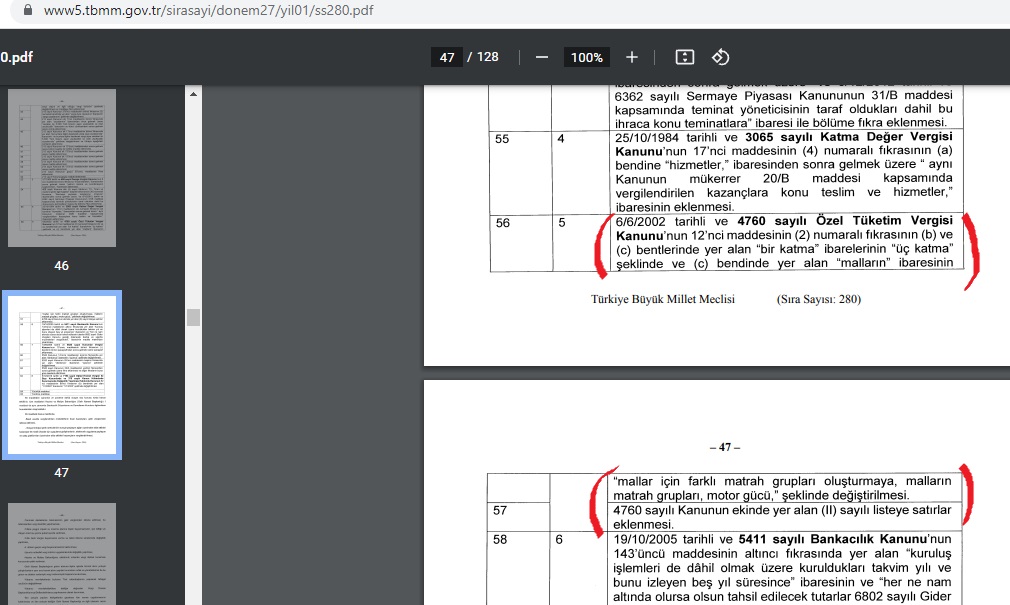Open the partially visible thumbnail below 47
Screen dimensions: 1010x605
(x=62, y=553)
